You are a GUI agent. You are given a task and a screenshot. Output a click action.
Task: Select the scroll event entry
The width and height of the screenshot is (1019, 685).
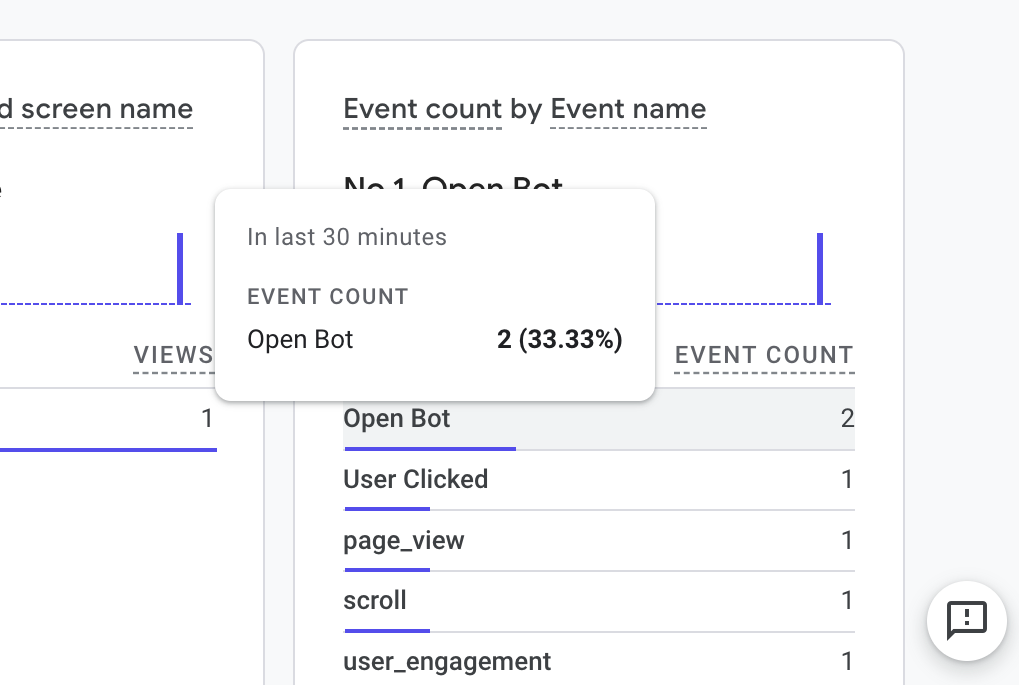click(373, 600)
